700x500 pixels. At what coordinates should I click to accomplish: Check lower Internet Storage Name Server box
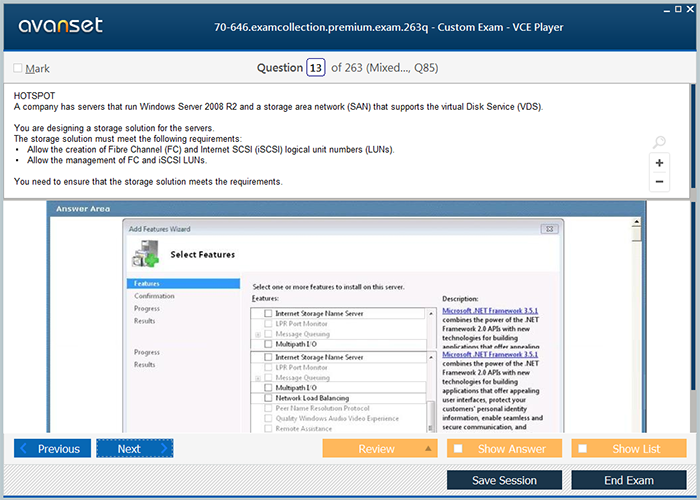268,357
